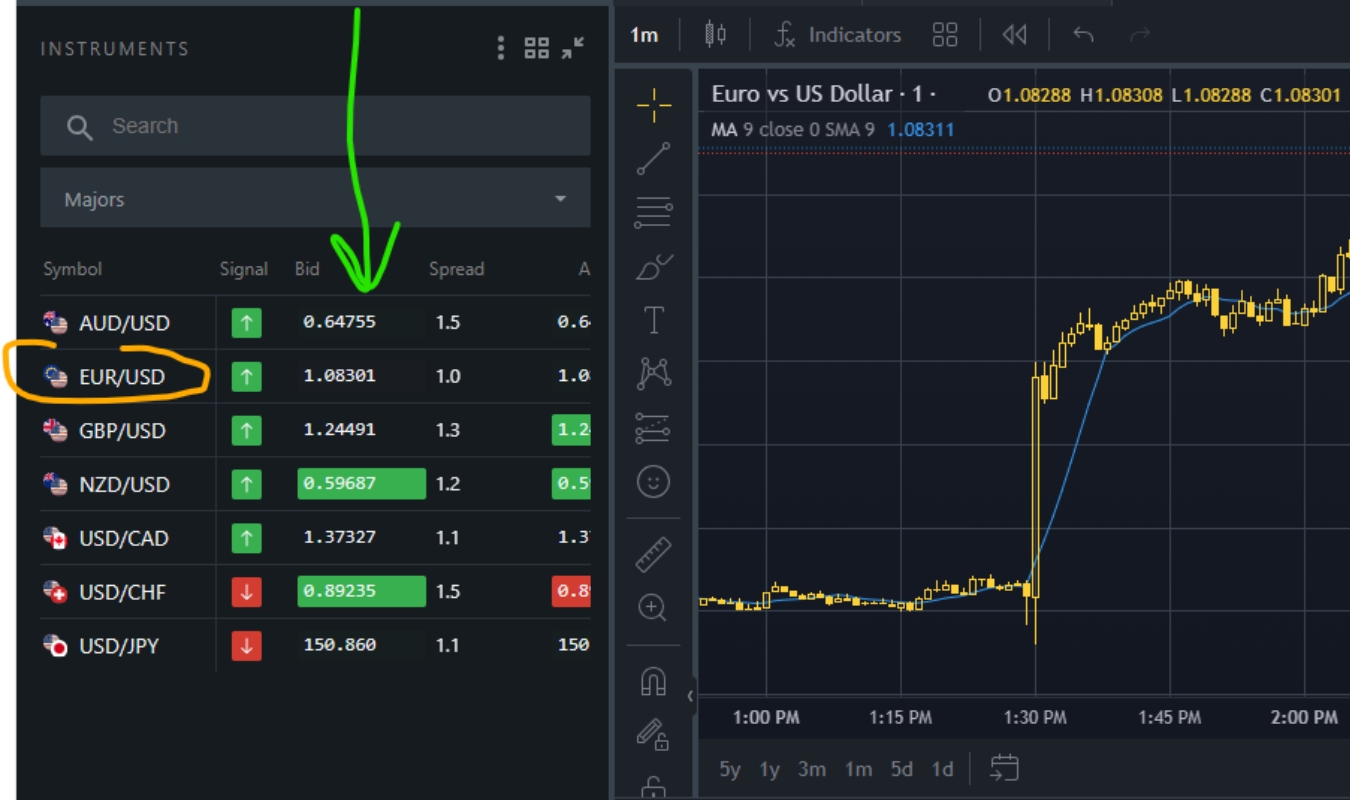
Task: Select the AUD/USD instrument
Action: [x=124, y=323]
